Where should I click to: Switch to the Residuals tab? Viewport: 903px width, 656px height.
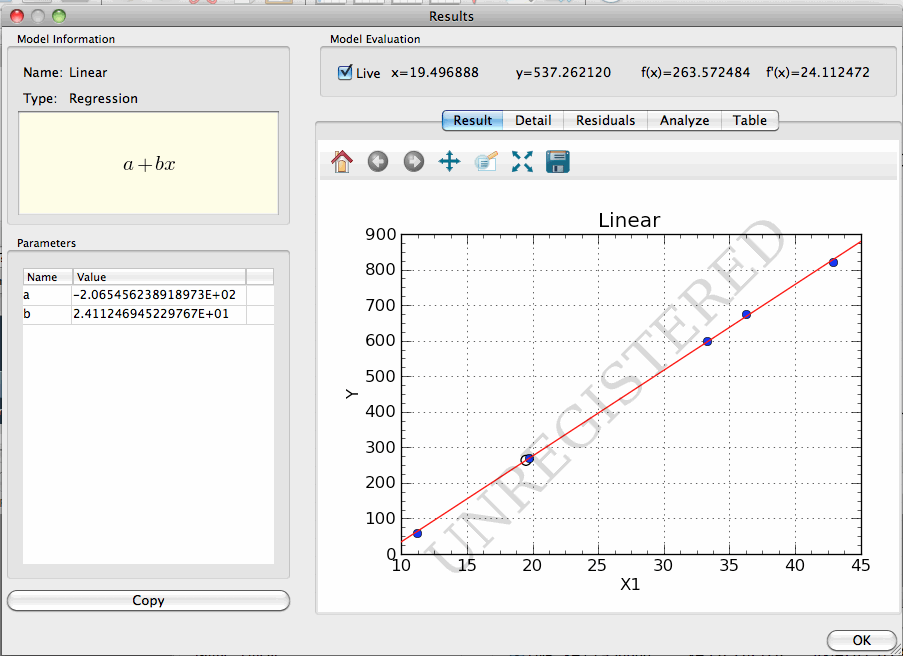(605, 120)
